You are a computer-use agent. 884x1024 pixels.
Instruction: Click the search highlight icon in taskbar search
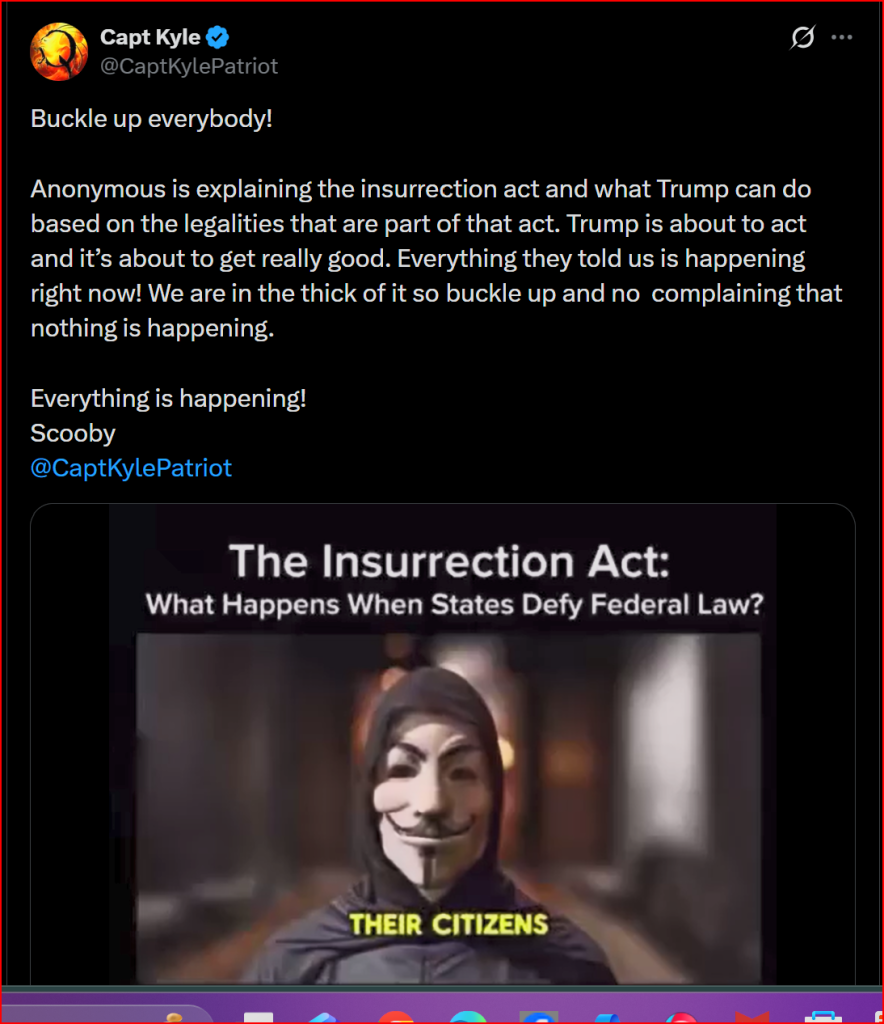tap(174, 1017)
